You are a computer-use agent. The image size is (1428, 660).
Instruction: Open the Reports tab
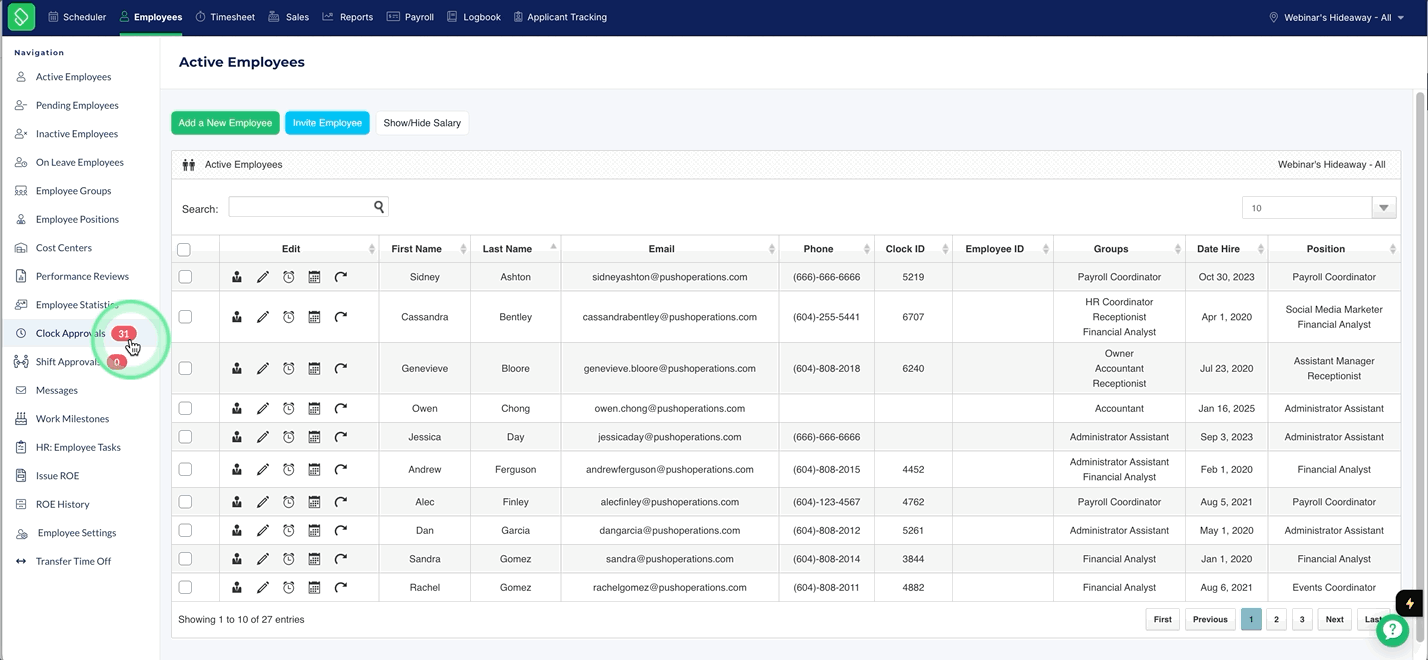(x=348, y=17)
